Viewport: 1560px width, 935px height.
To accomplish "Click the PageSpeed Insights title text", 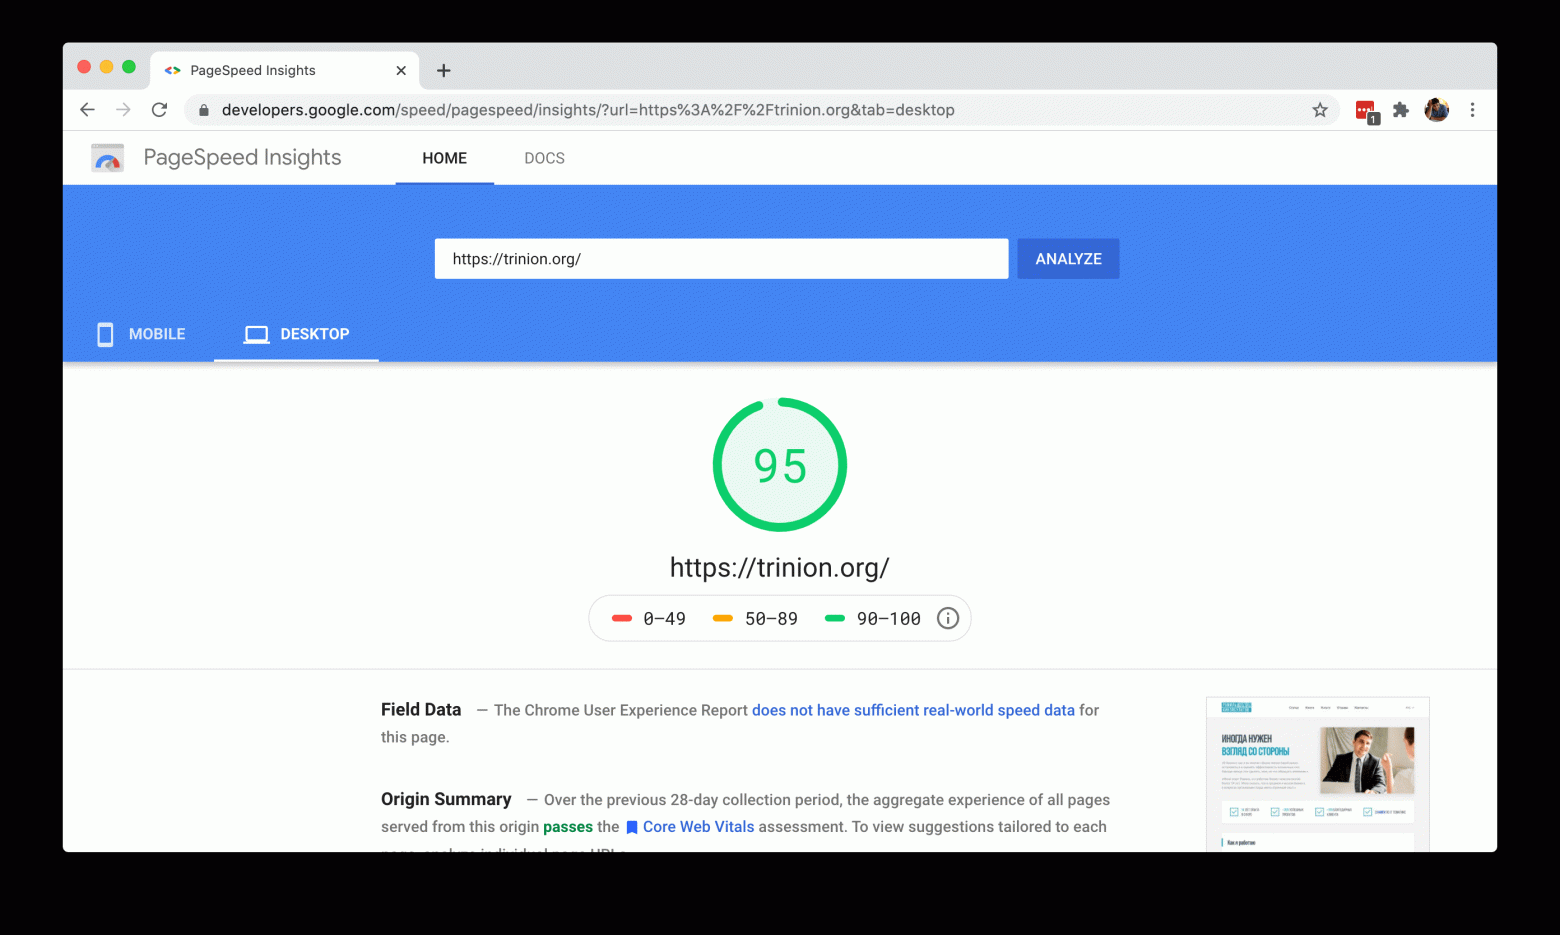I will click(x=242, y=157).
